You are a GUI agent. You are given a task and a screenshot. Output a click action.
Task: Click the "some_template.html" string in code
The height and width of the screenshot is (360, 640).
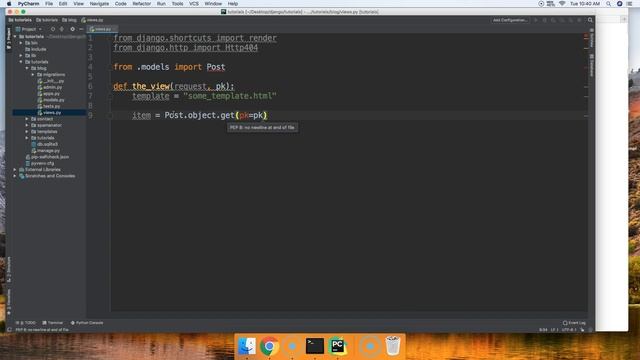coord(230,96)
